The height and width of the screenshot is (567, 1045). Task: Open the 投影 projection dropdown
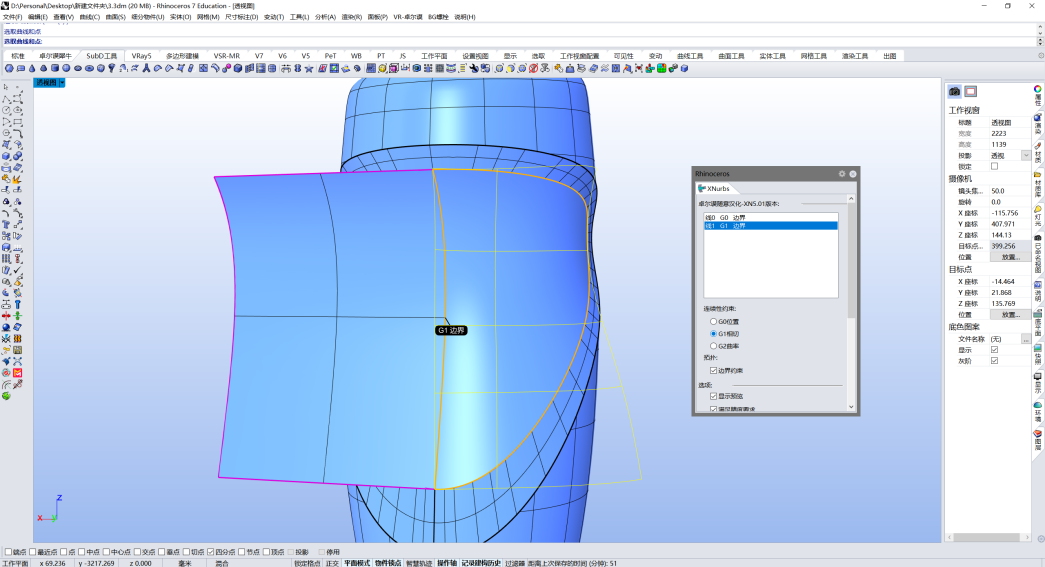[1026, 155]
